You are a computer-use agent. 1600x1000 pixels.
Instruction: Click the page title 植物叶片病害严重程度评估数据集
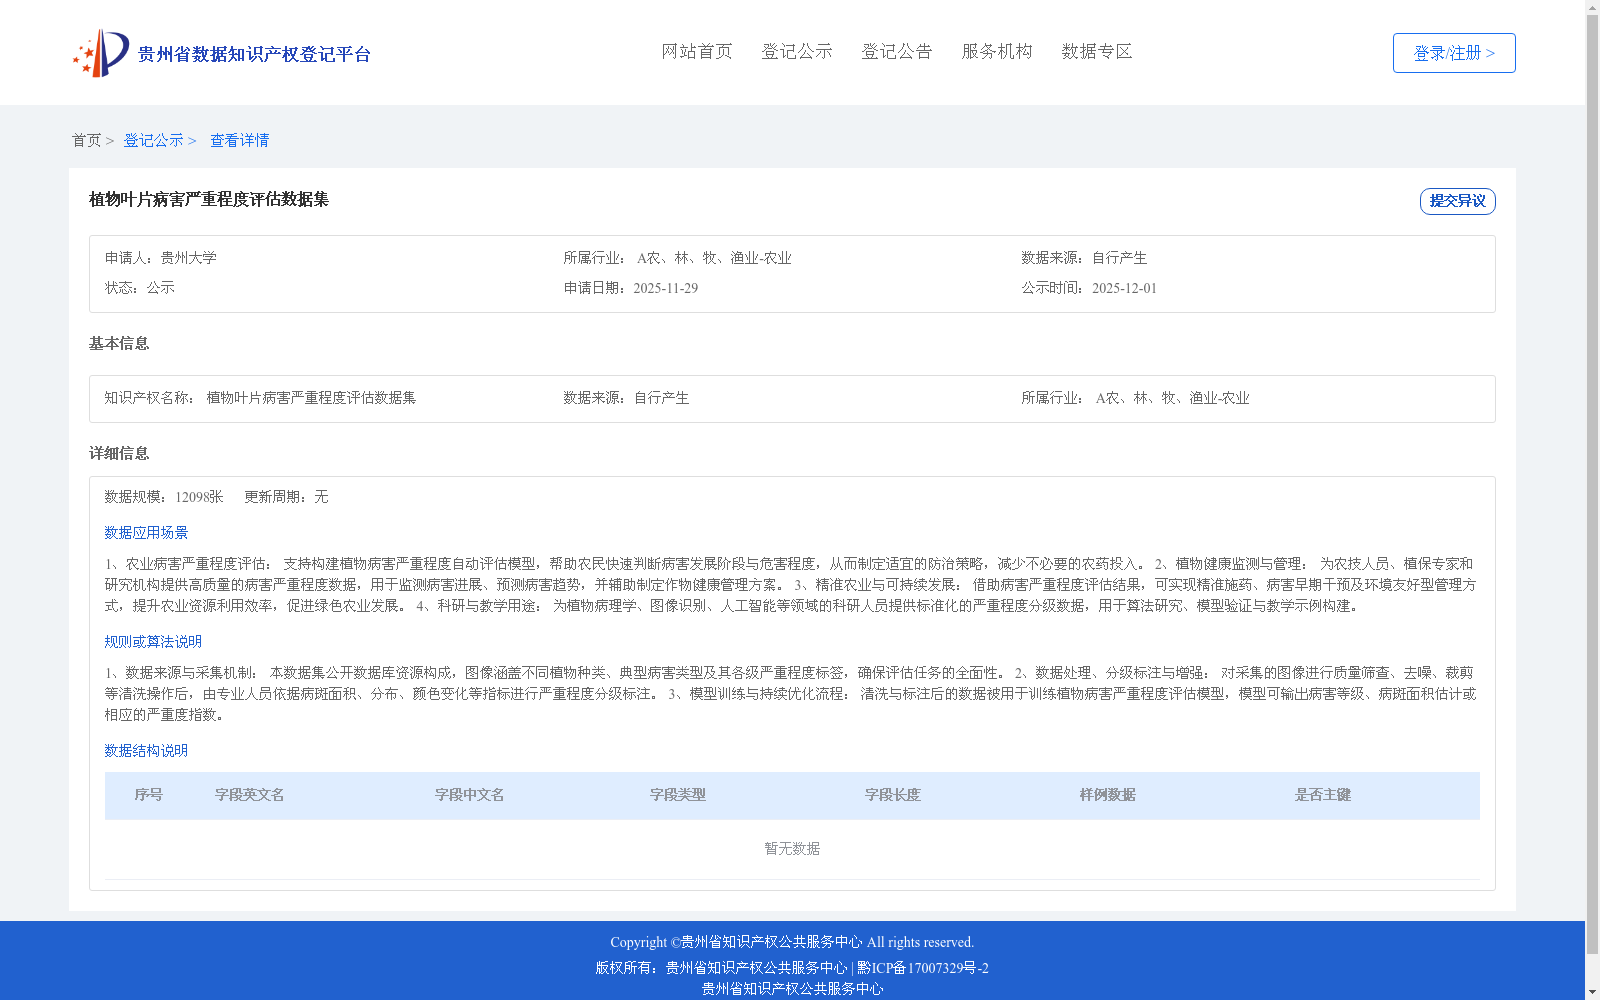pyautogui.click(x=209, y=199)
